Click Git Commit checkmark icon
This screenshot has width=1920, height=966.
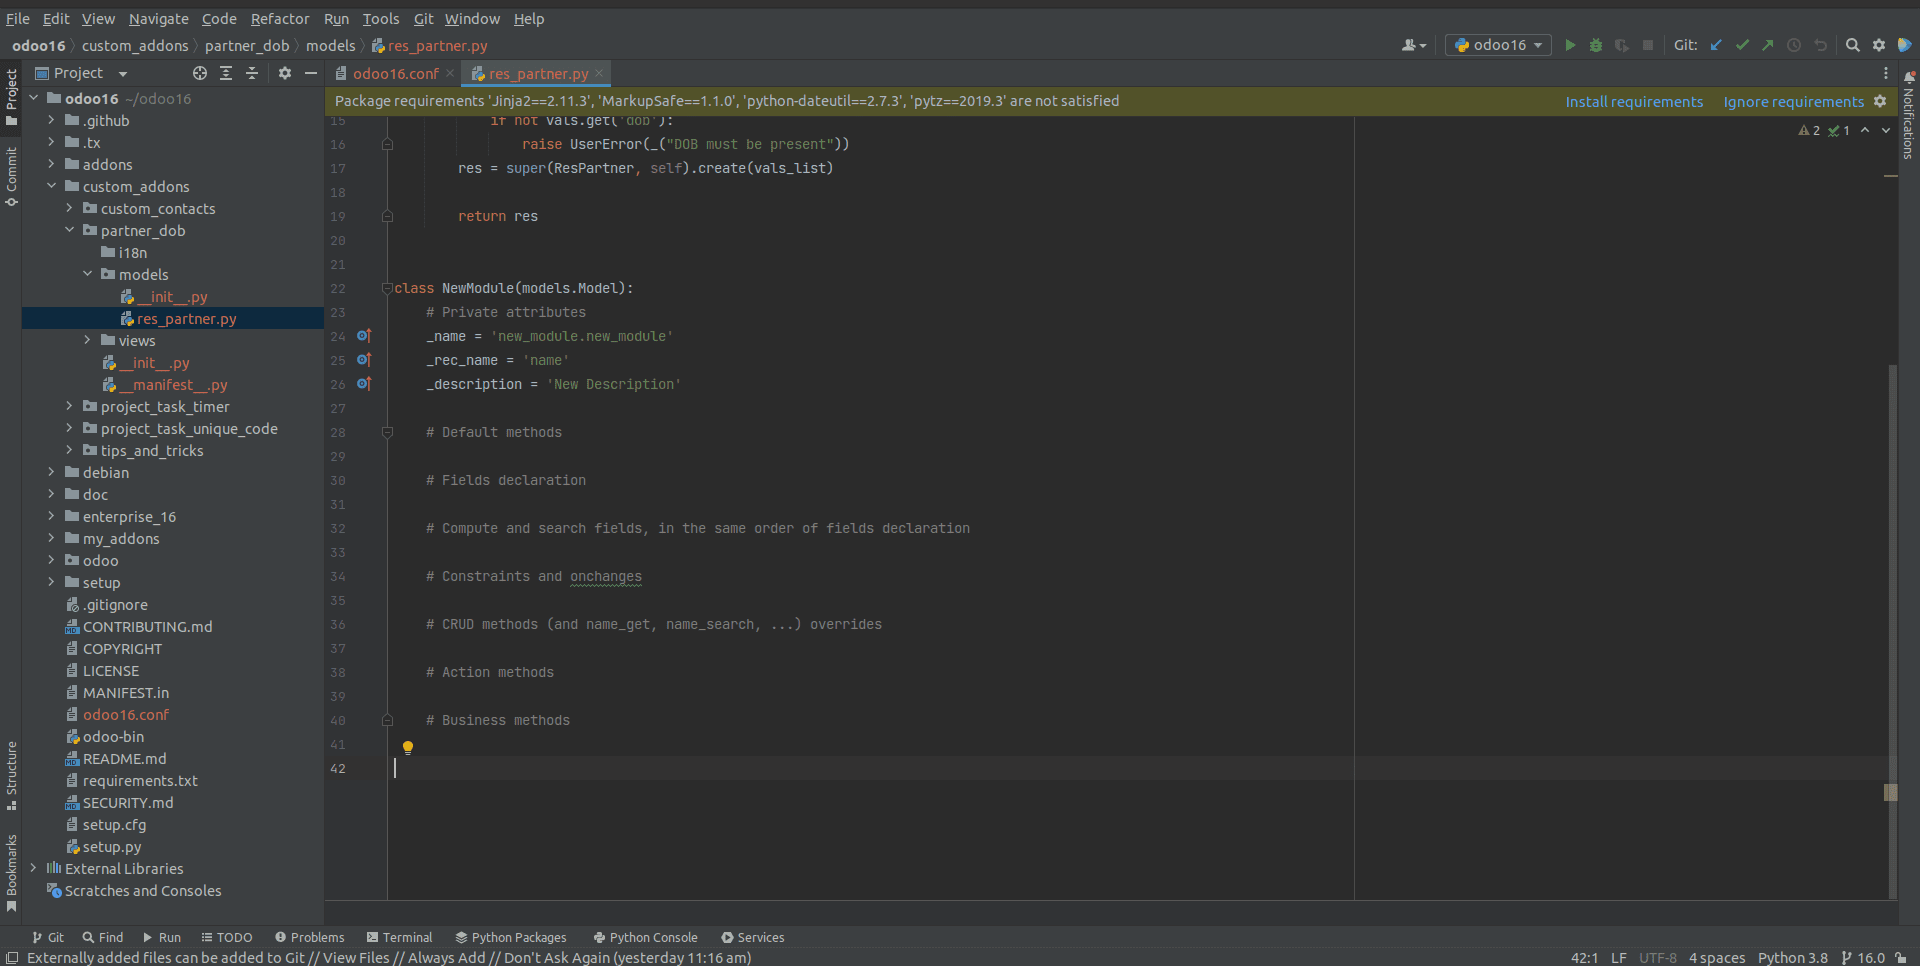(x=1742, y=45)
